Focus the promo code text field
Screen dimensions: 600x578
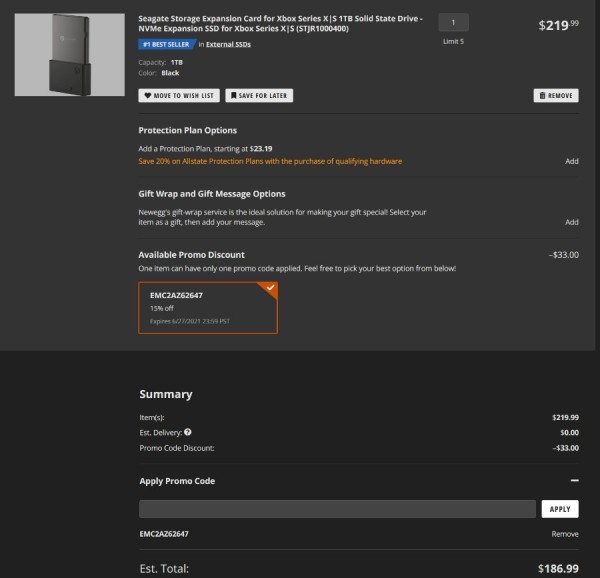point(337,509)
